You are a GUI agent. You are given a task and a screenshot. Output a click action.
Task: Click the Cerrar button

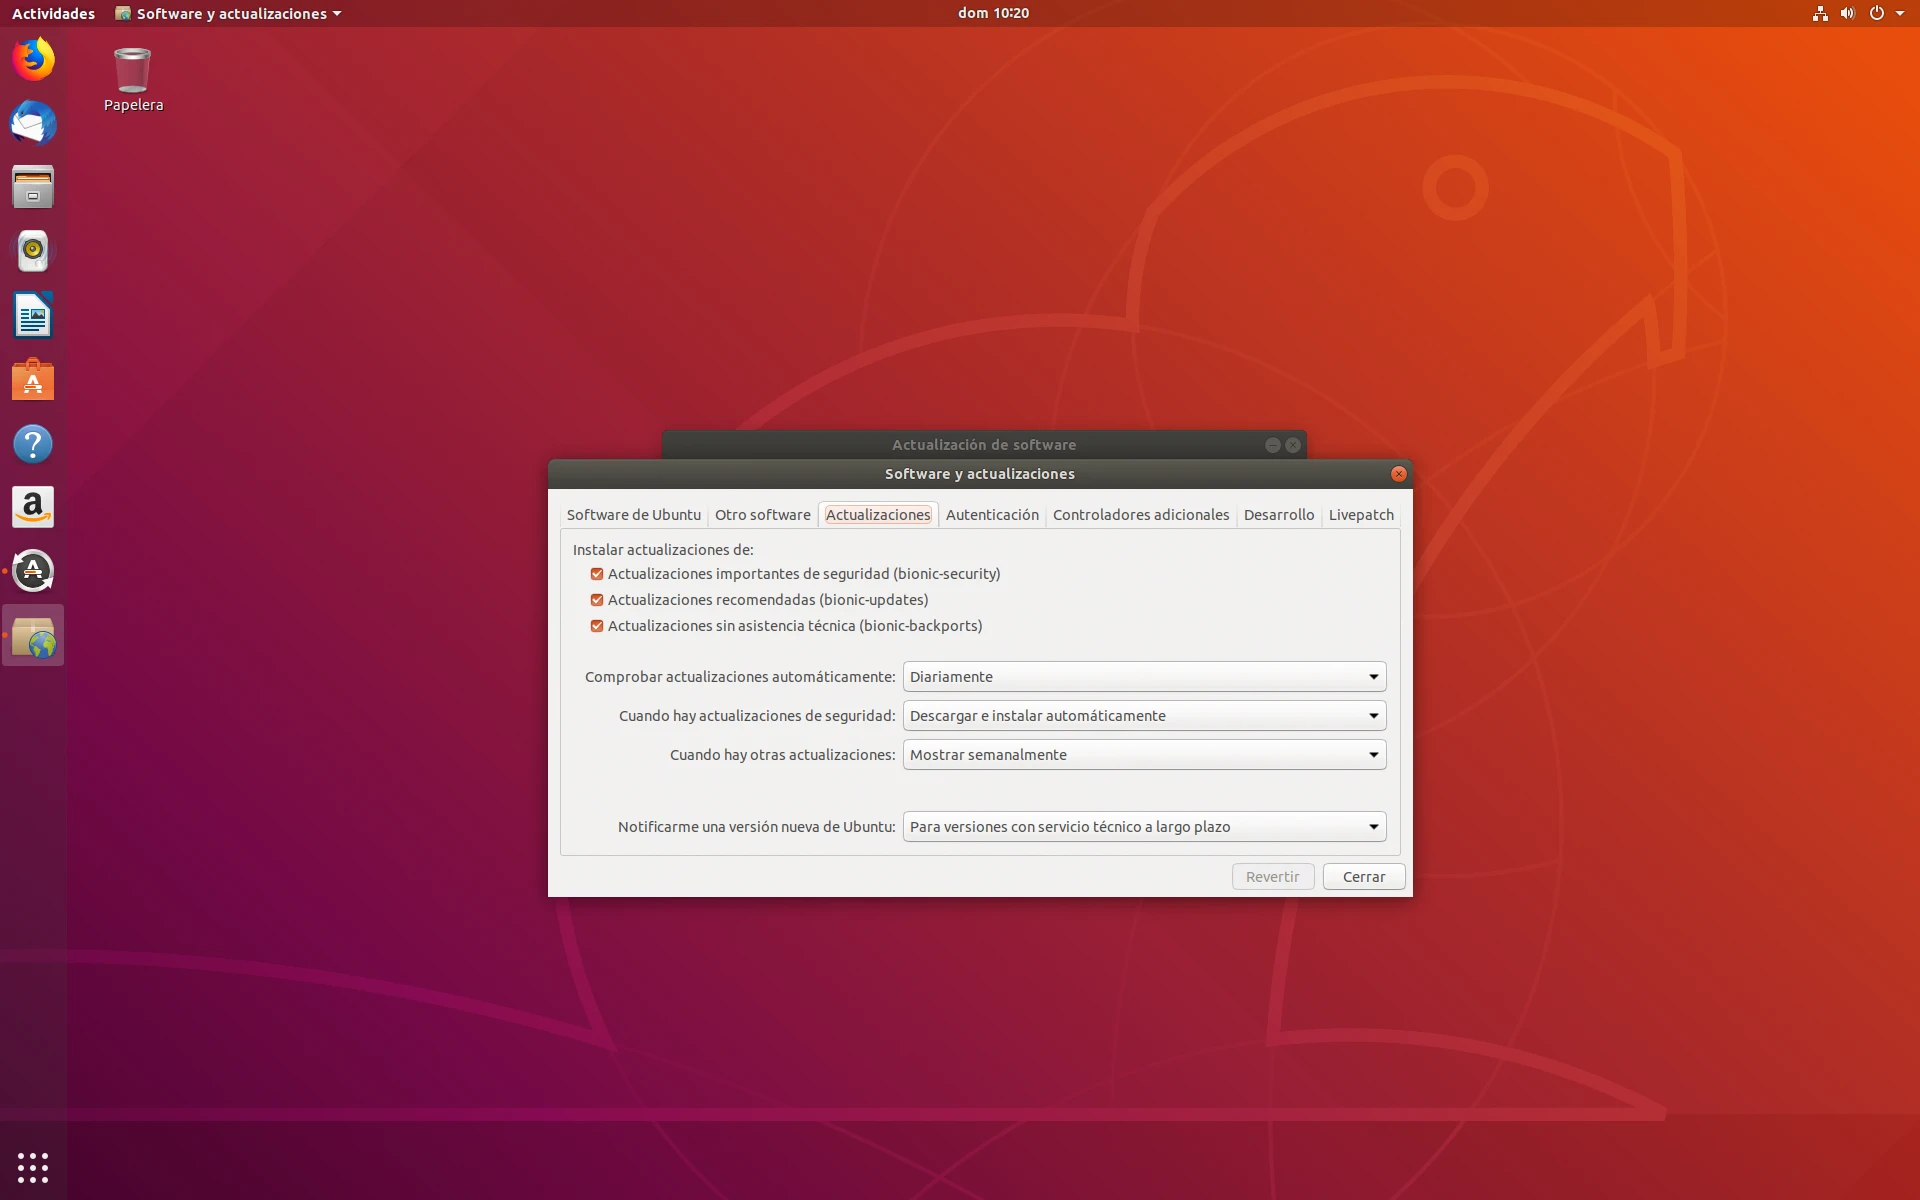(1363, 877)
